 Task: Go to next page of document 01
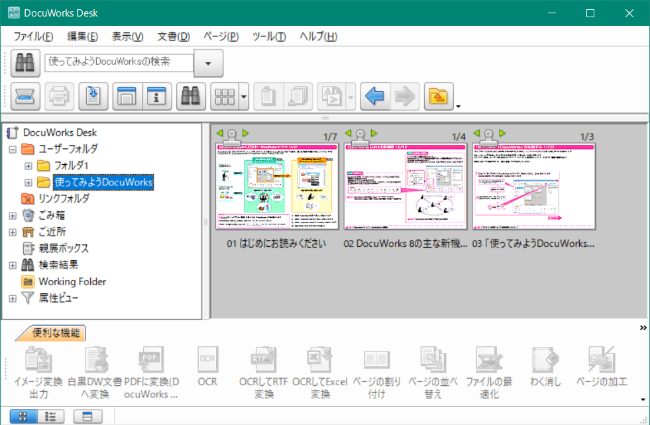pyautogui.click(x=245, y=133)
